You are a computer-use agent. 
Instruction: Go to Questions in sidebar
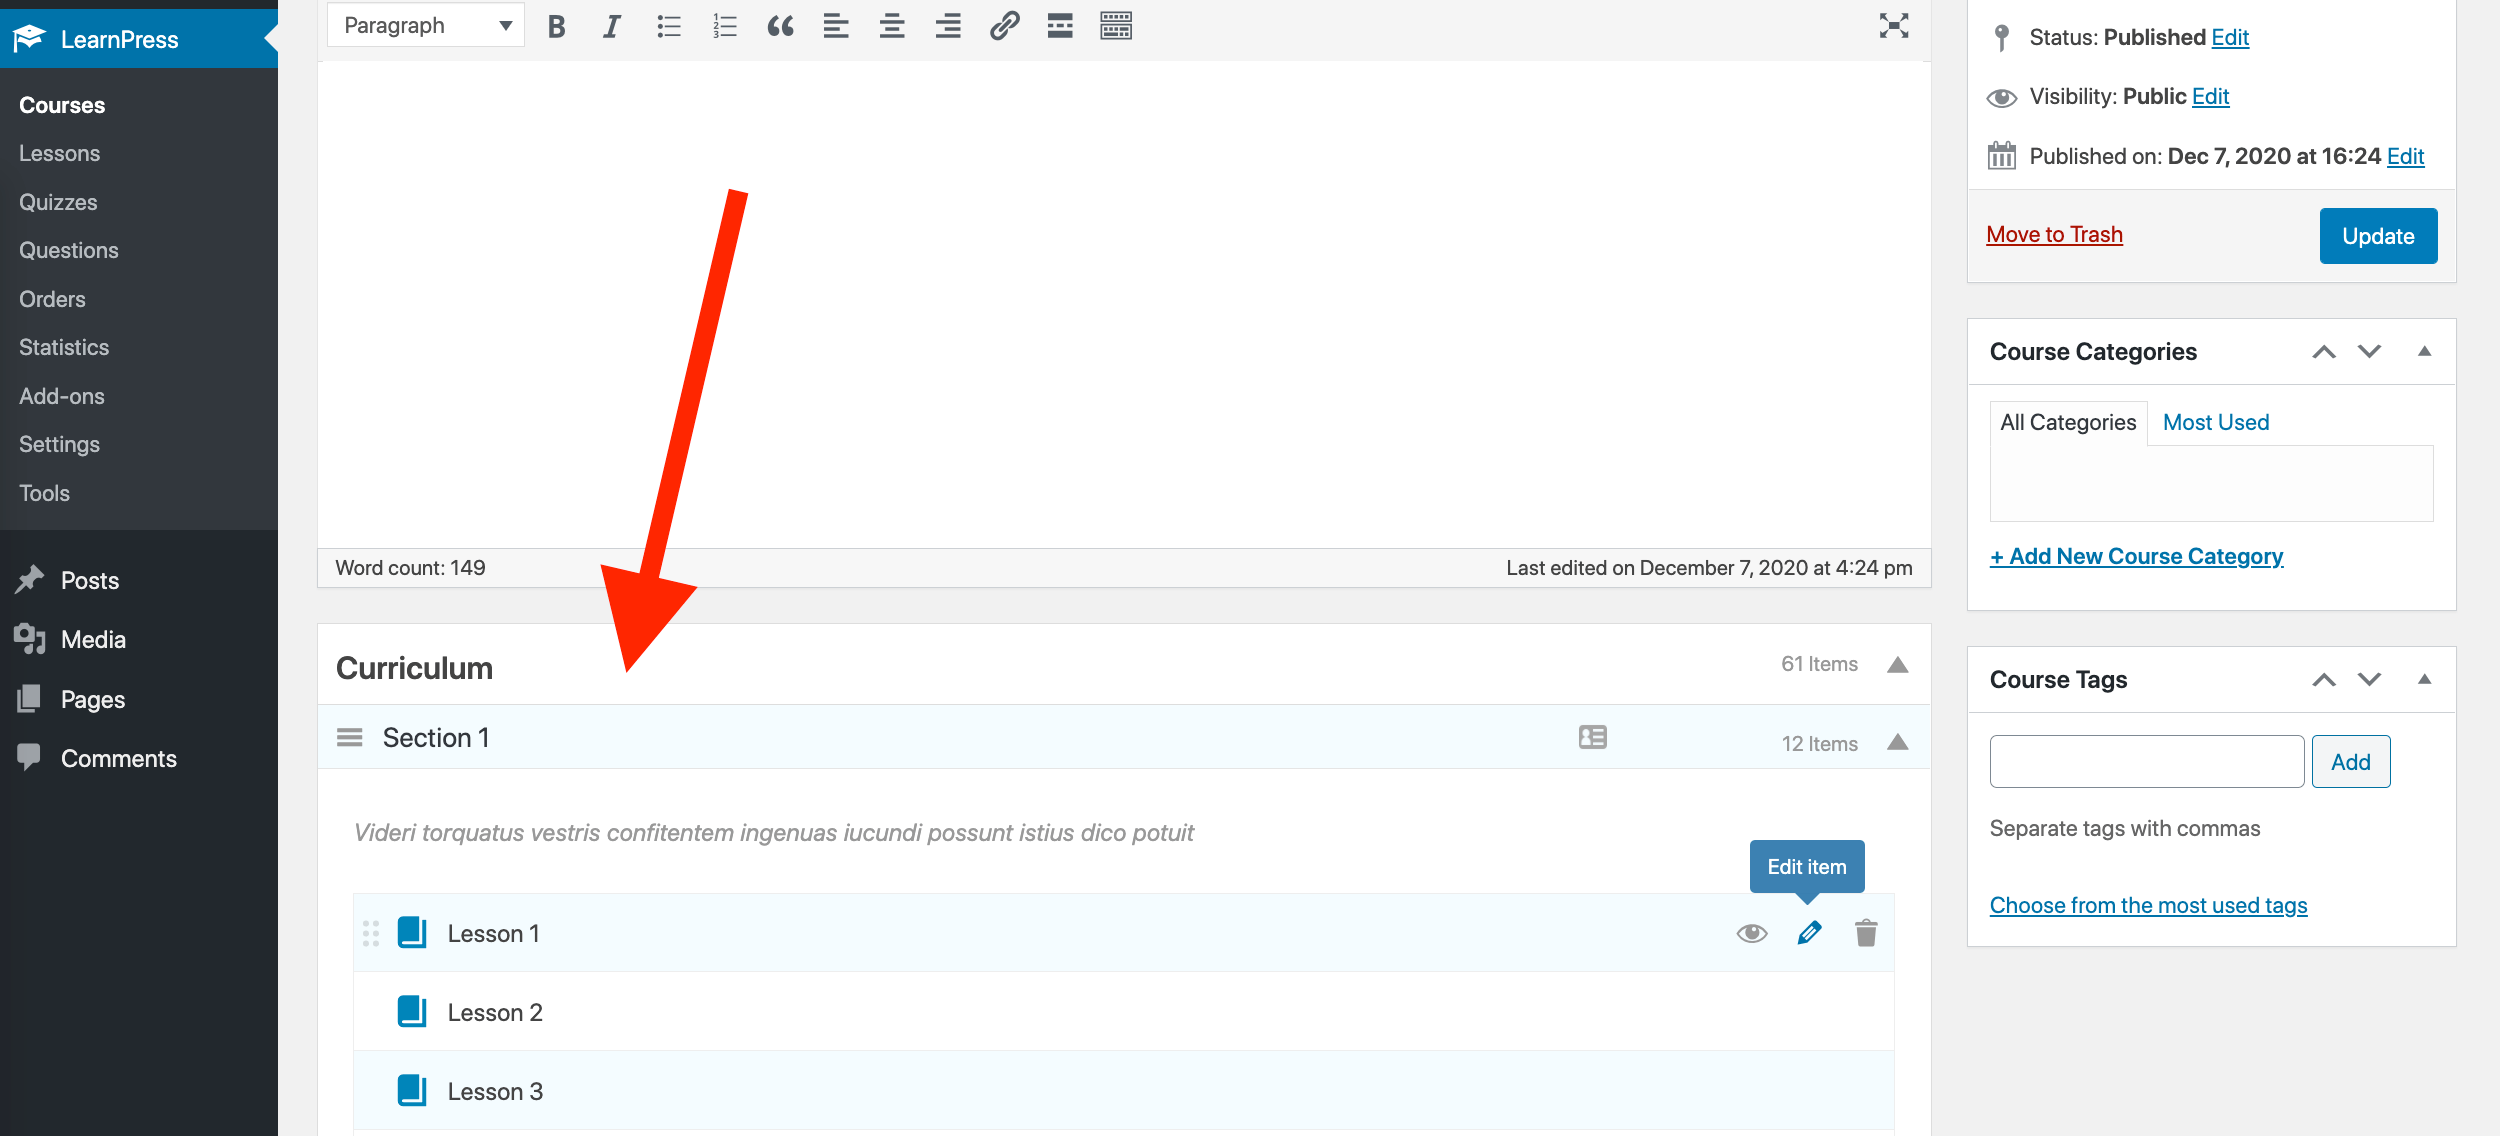pyautogui.click(x=69, y=250)
